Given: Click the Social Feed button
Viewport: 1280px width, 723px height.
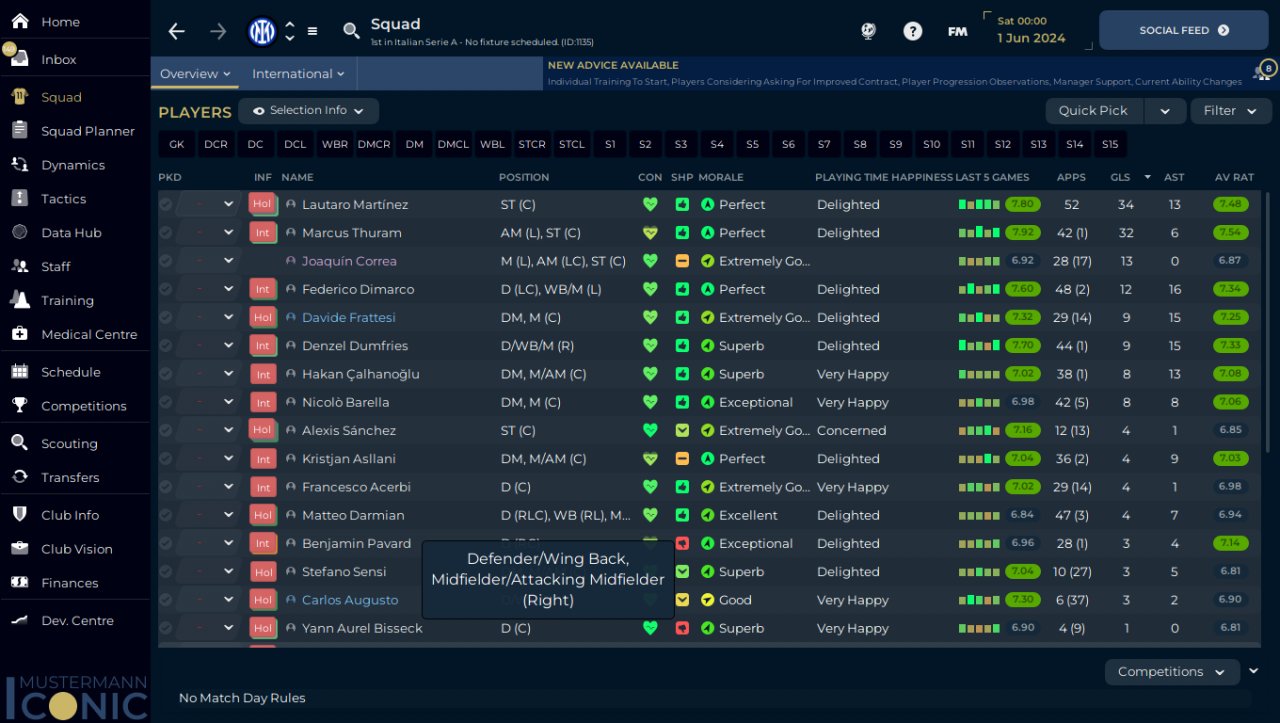Looking at the screenshot, I should click(1183, 31).
